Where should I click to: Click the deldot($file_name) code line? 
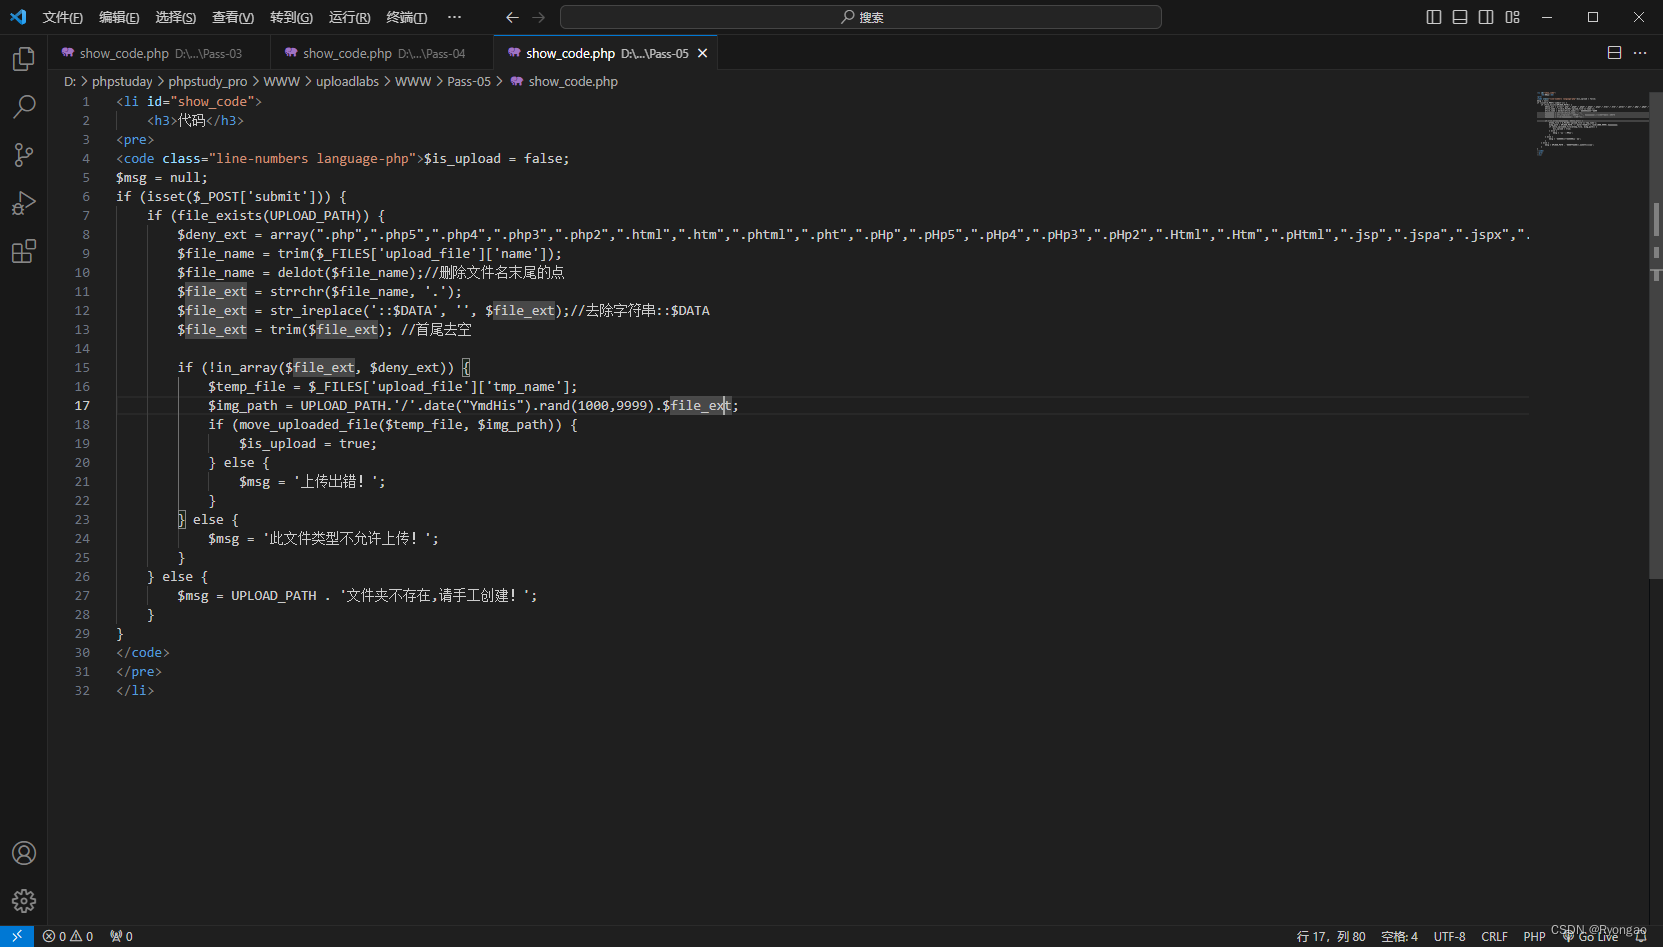pos(371,272)
